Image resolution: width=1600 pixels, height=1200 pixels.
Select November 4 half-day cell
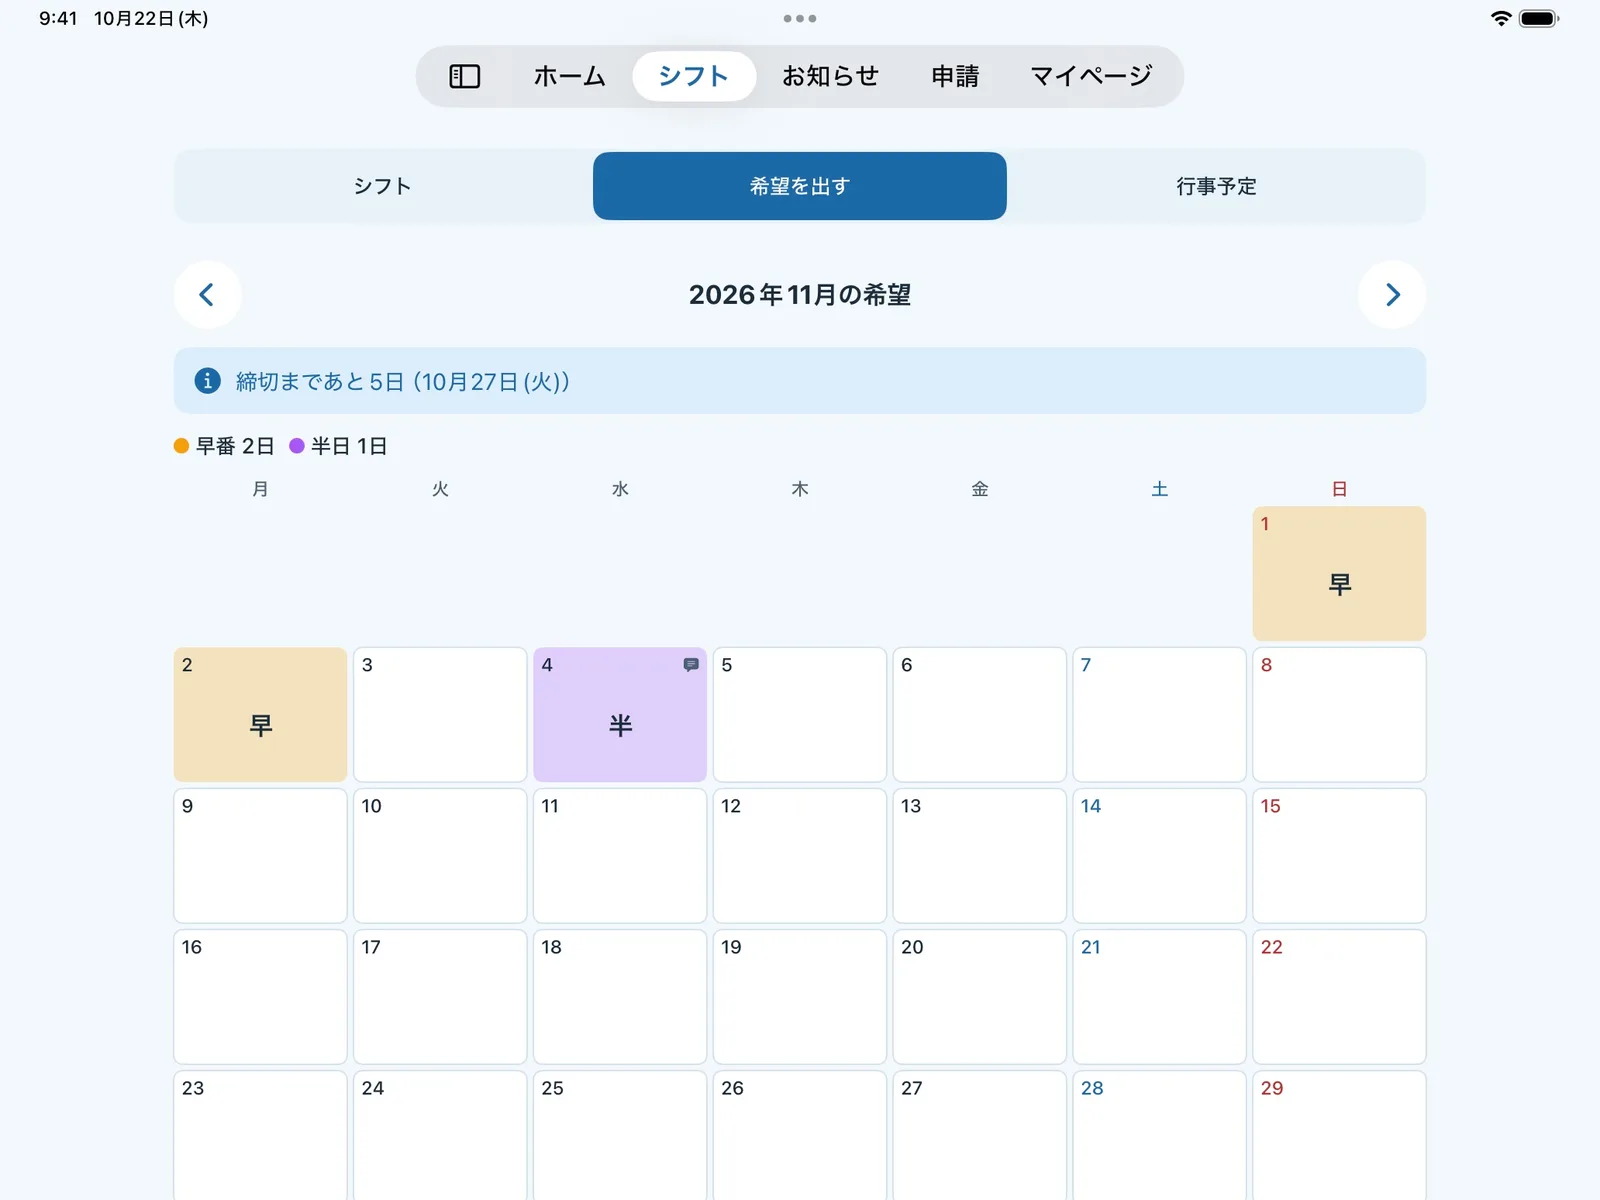pos(620,714)
